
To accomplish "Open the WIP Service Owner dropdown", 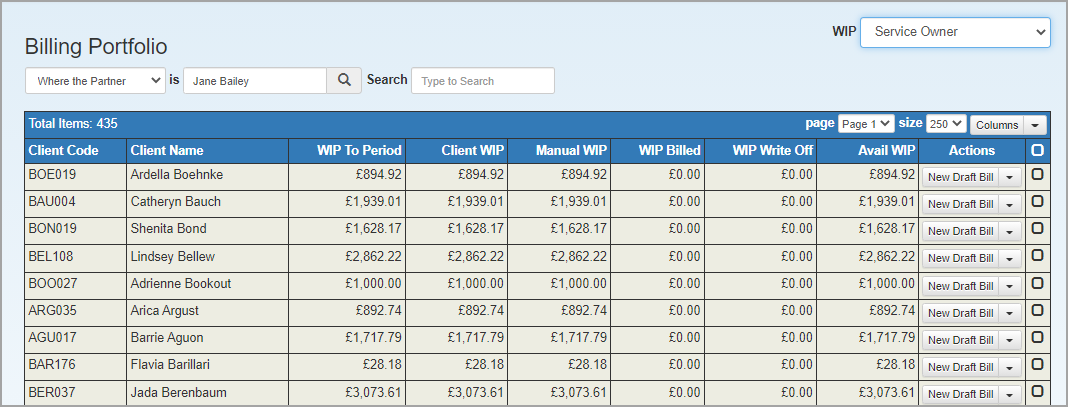I will (x=955, y=32).
